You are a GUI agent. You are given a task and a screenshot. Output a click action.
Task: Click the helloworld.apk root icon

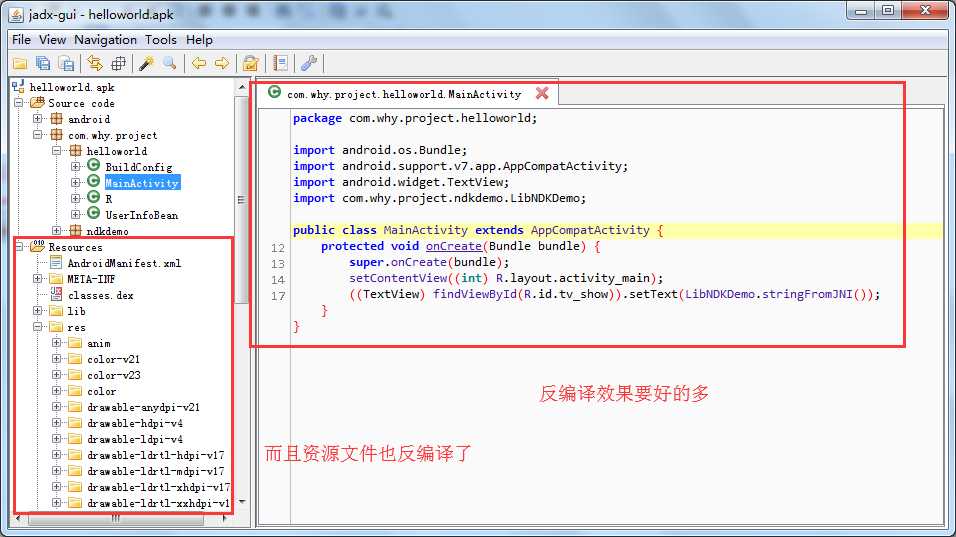pyautogui.click(x=18, y=87)
